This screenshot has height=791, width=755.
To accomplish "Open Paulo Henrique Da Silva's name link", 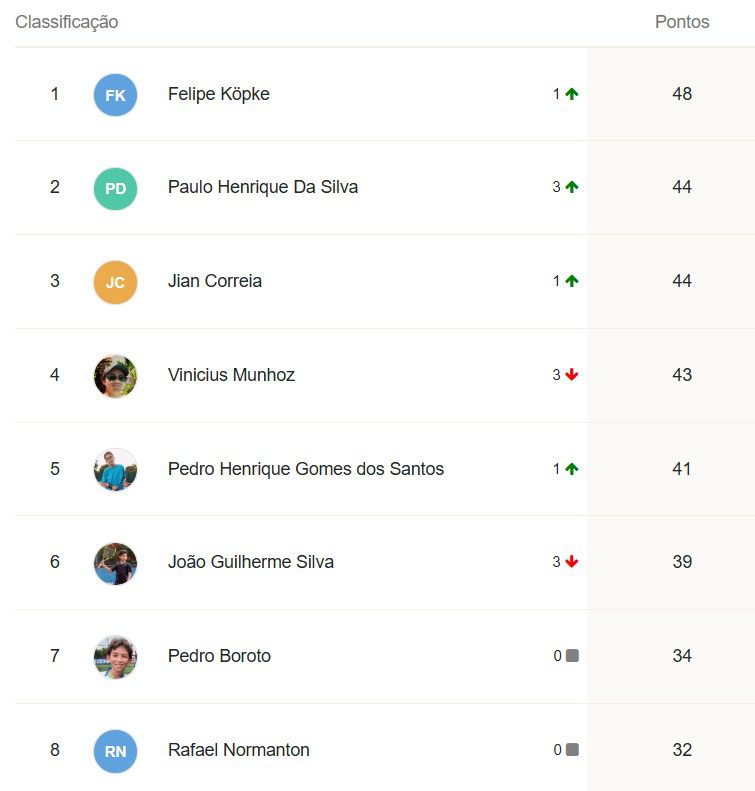I will [263, 187].
